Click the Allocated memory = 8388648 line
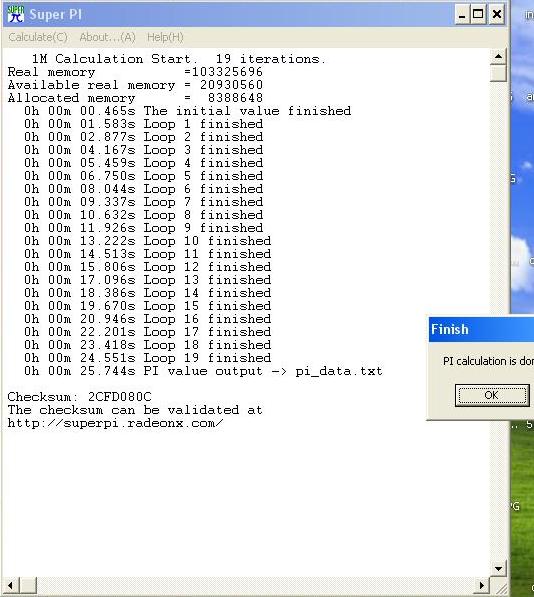 135,98
